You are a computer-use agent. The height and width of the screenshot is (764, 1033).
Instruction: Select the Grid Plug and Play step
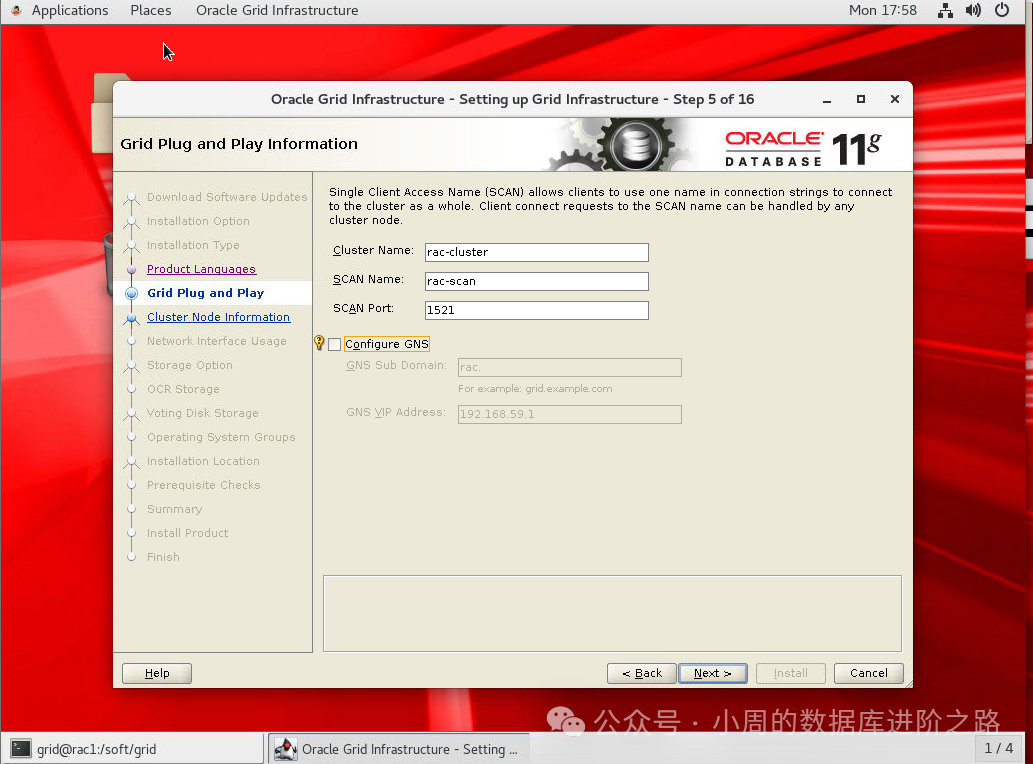point(206,293)
